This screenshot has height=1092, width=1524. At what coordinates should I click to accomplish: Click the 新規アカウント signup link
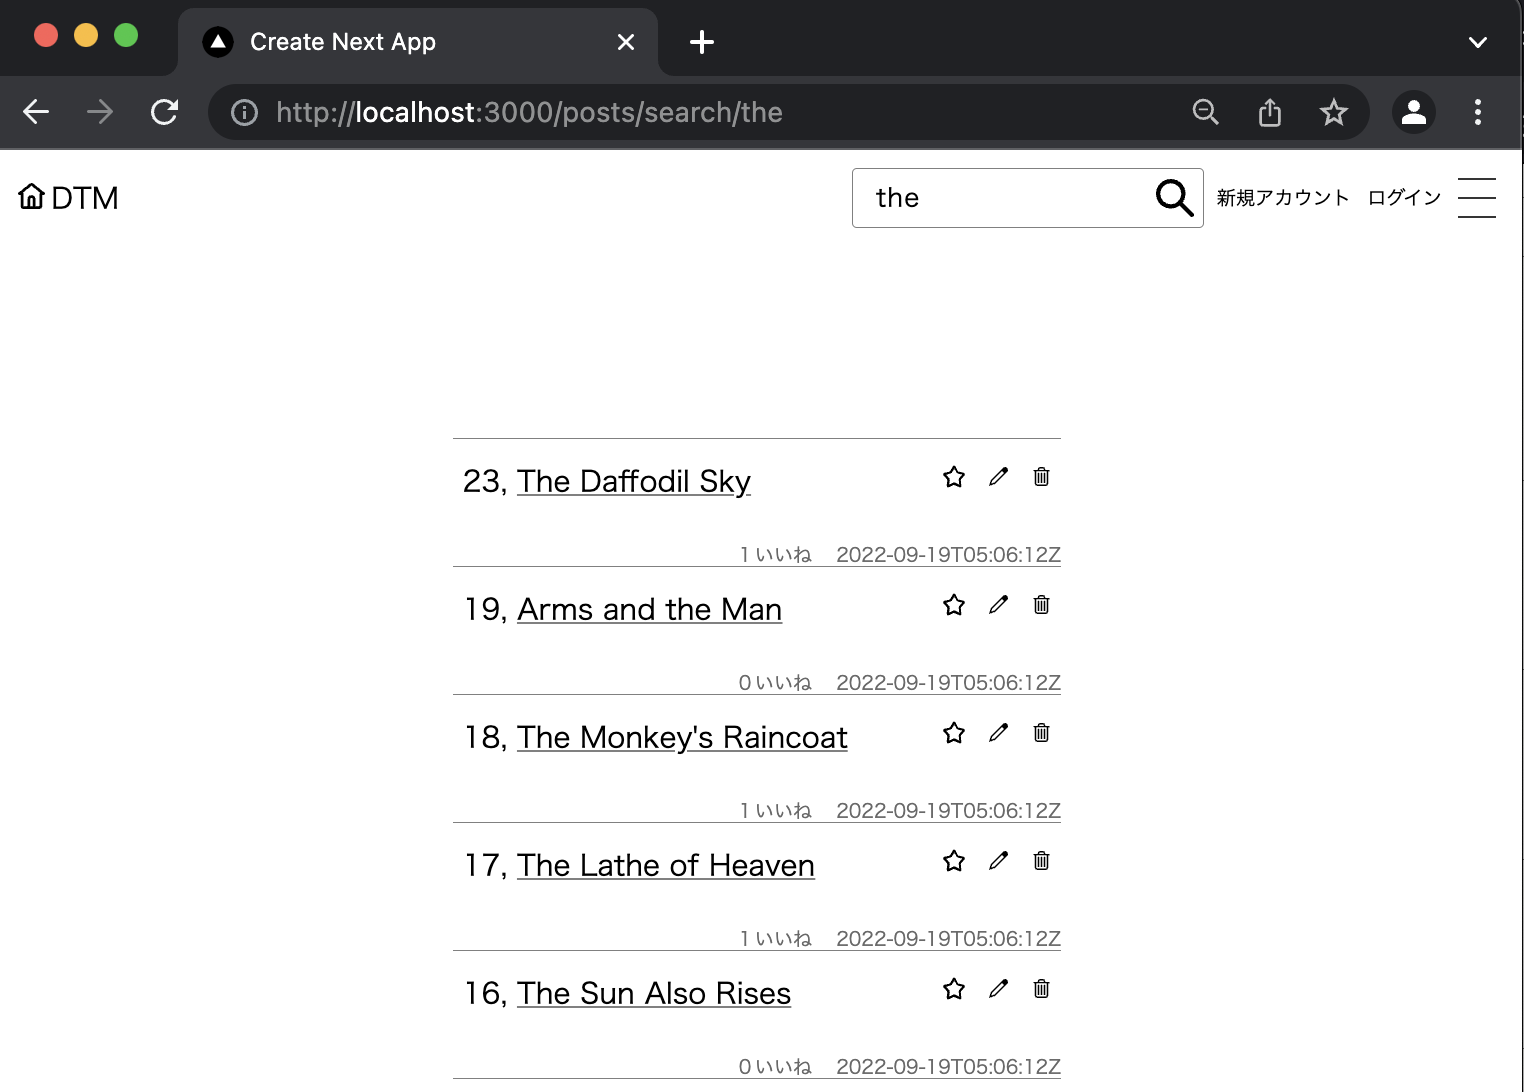pos(1282,198)
